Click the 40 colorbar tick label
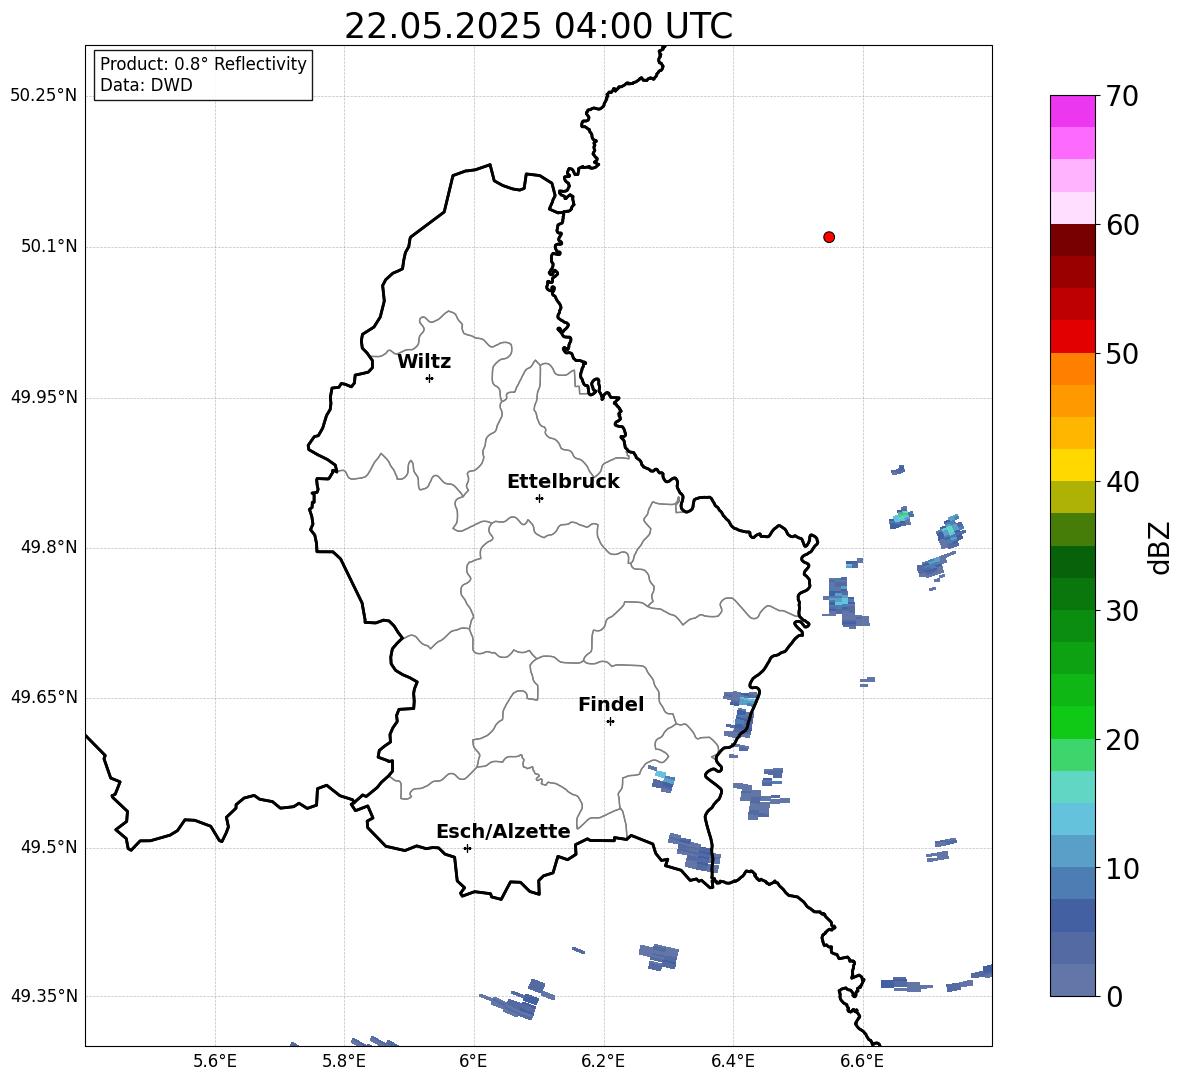 click(1122, 482)
